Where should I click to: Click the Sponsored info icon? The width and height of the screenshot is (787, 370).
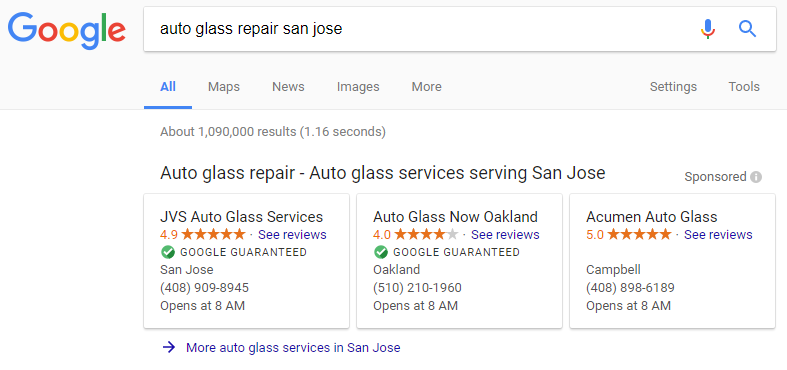756,177
